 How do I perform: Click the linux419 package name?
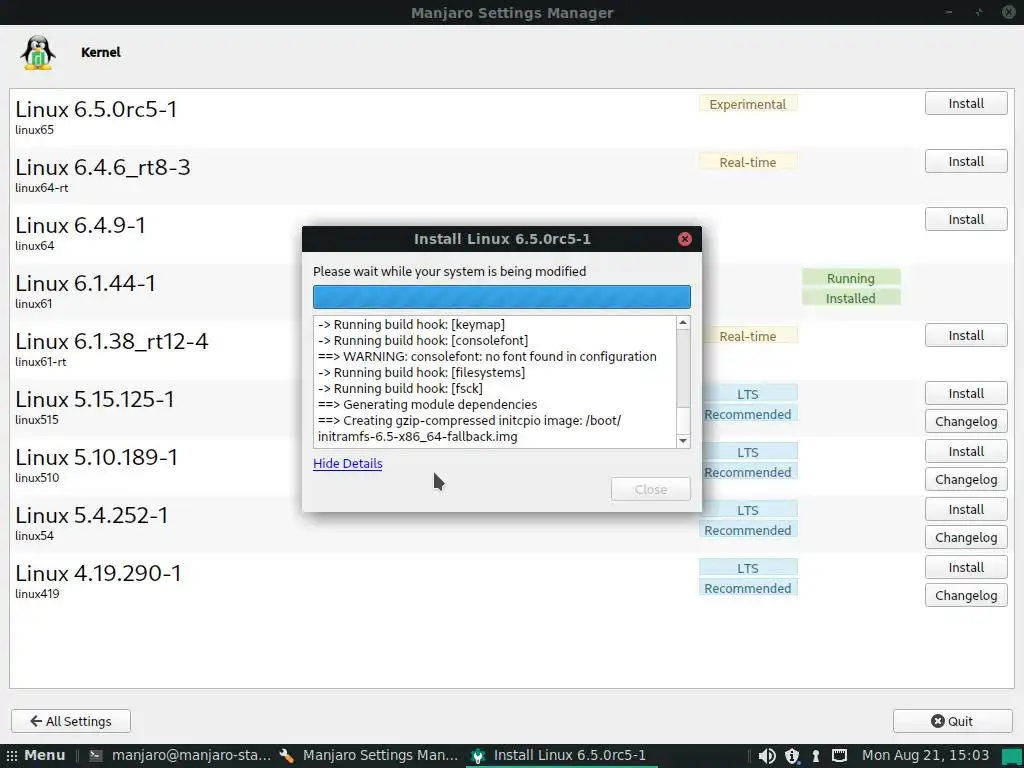point(37,594)
